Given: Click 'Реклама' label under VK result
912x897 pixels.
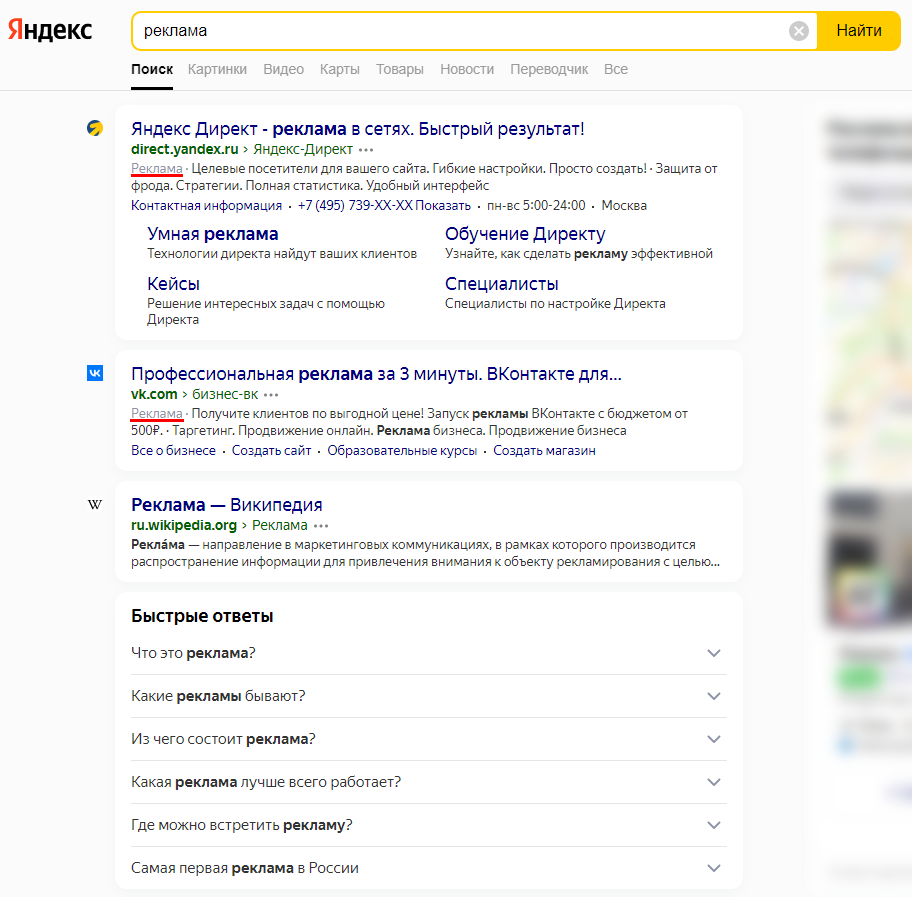Looking at the screenshot, I should coord(156,414).
